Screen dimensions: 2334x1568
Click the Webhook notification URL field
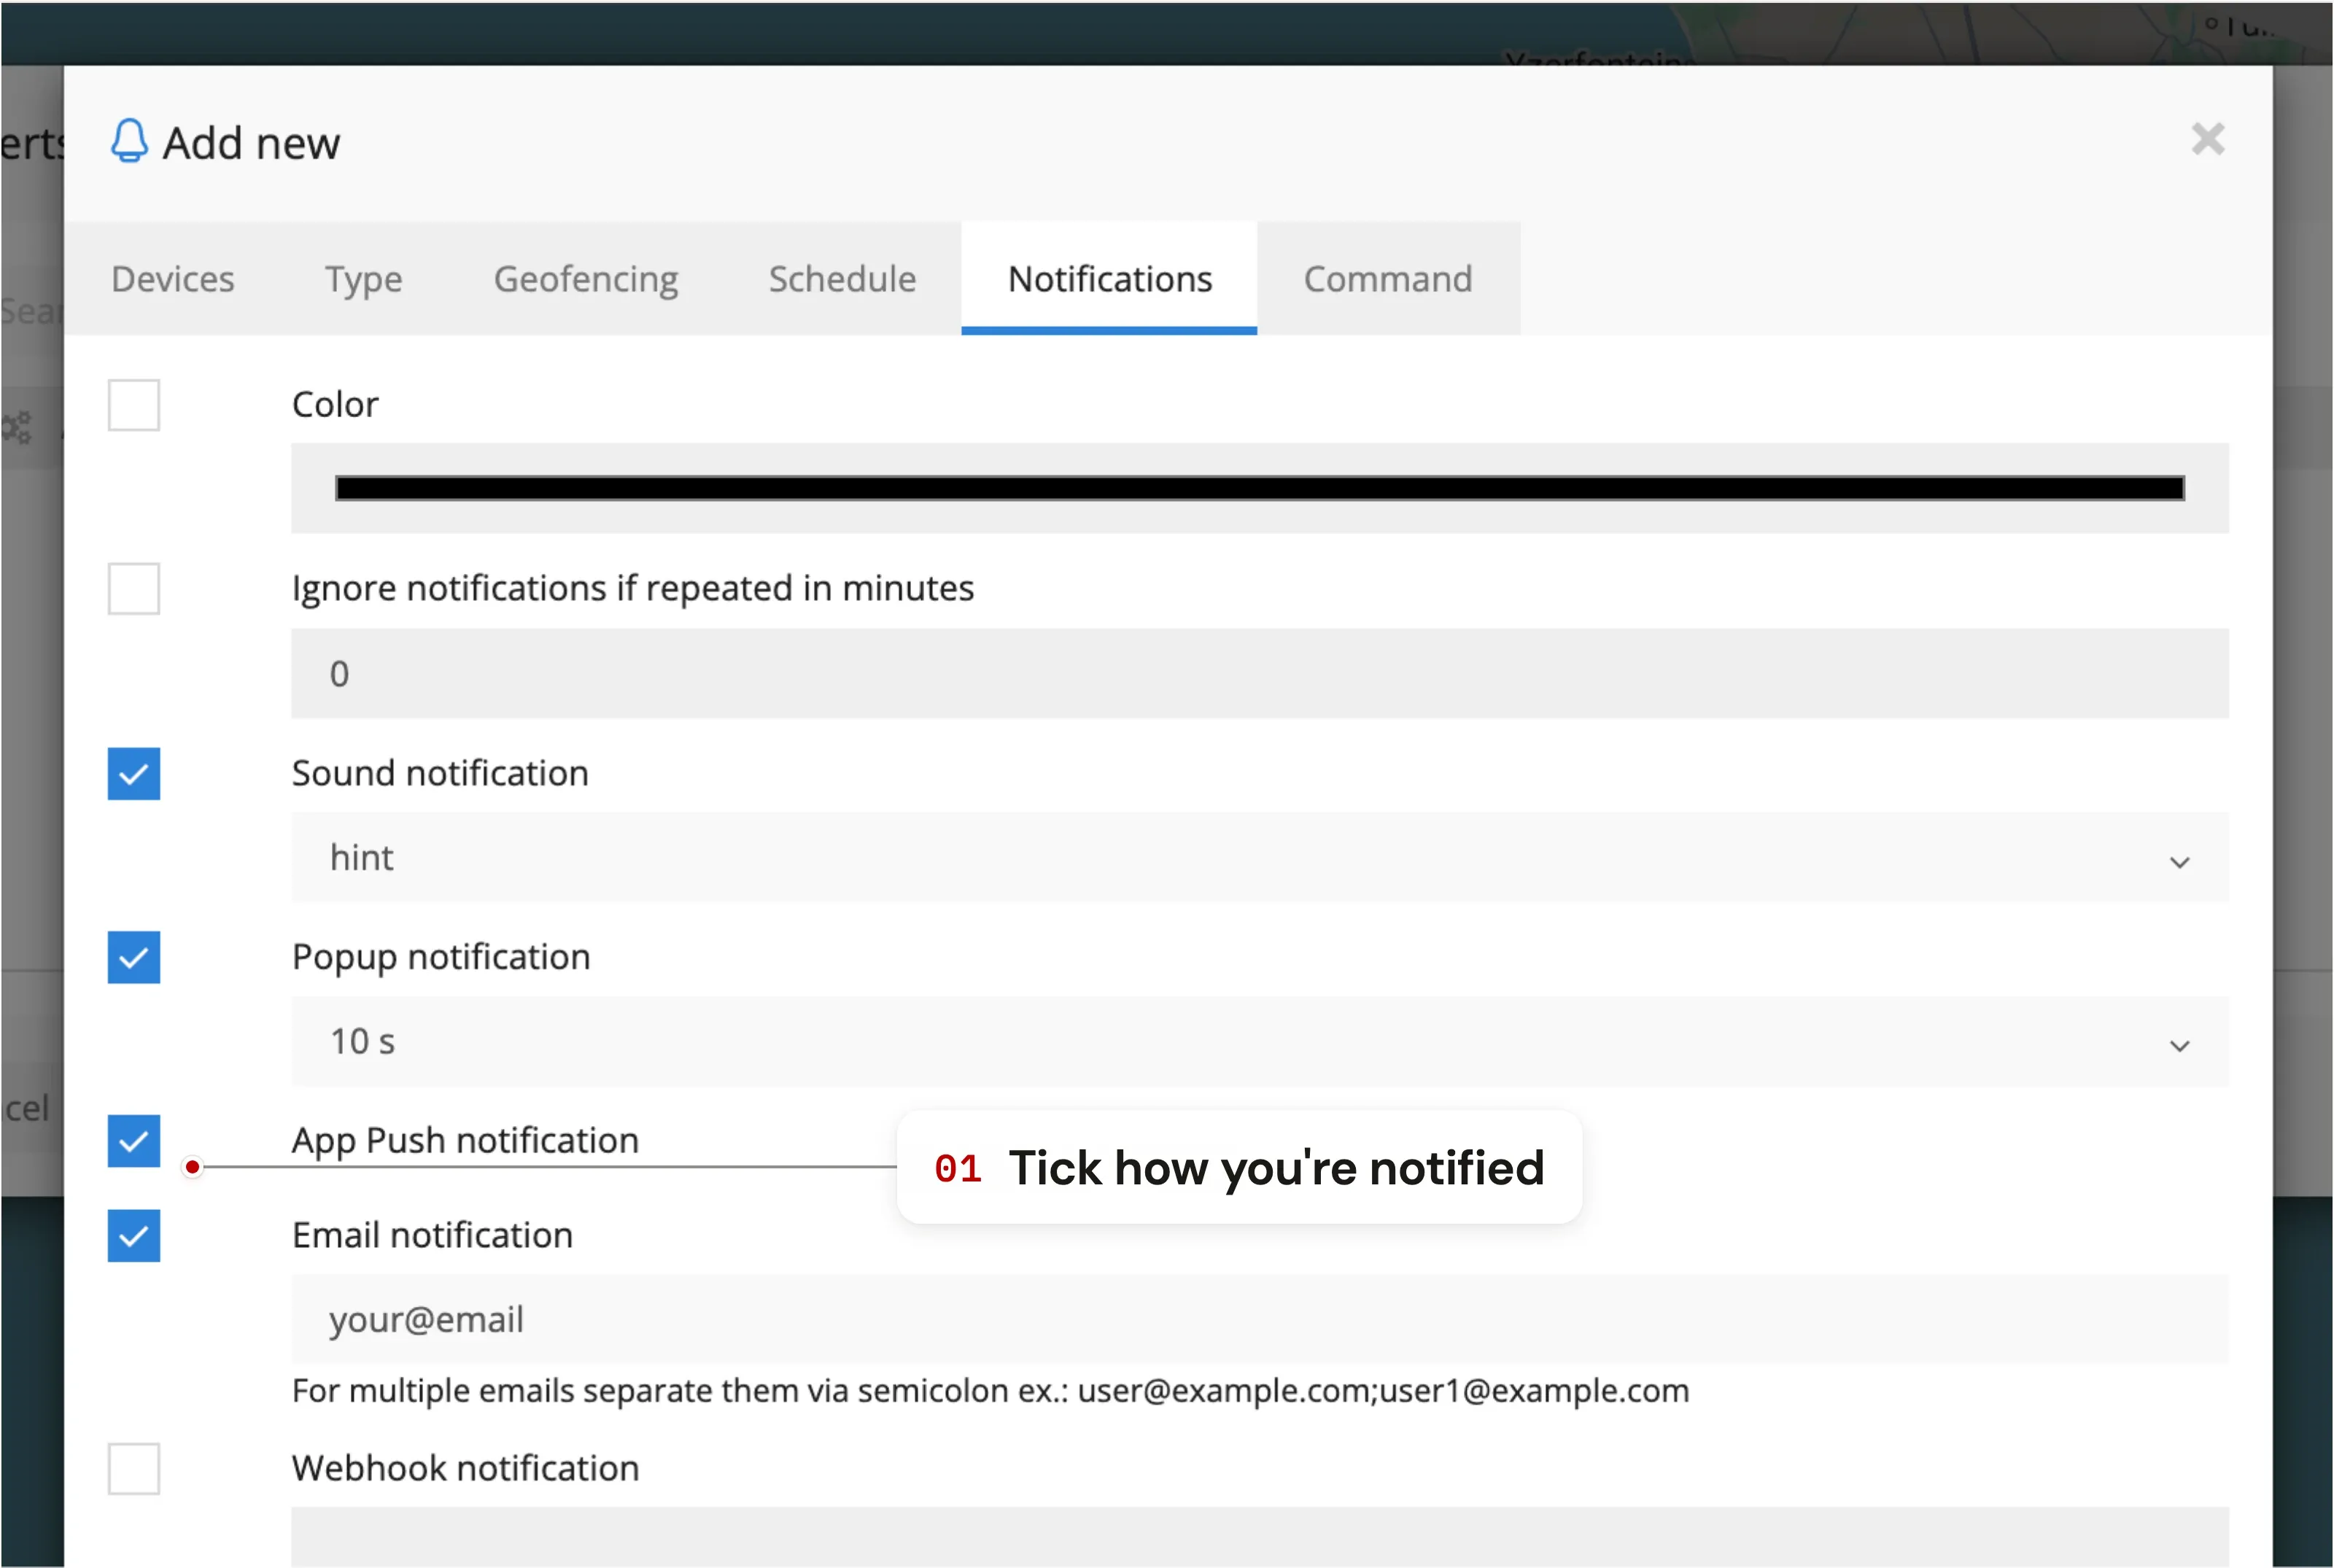(1259, 1537)
